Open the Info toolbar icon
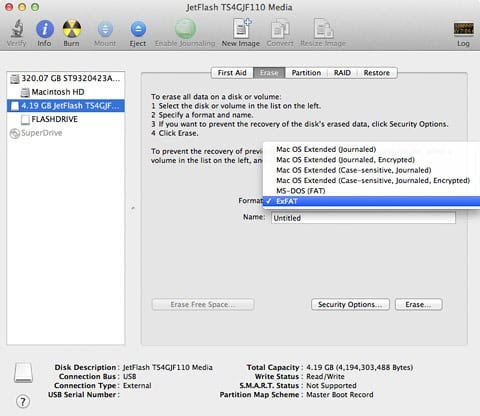The height and width of the screenshot is (416, 480). (44, 29)
